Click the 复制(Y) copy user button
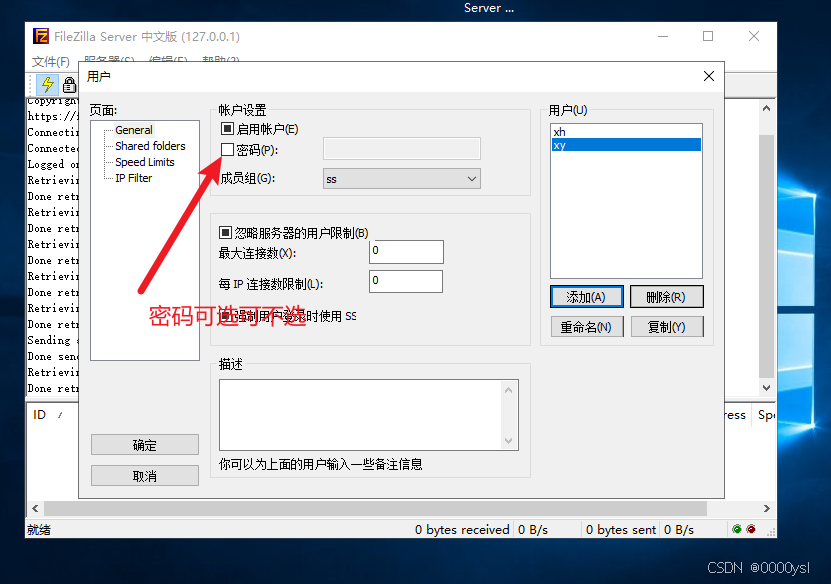The image size is (831, 584). [x=667, y=327]
